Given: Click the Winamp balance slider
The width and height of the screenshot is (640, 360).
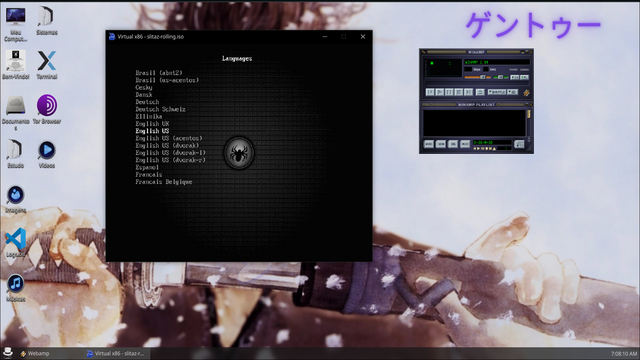Looking at the screenshot, I should pos(500,77).
